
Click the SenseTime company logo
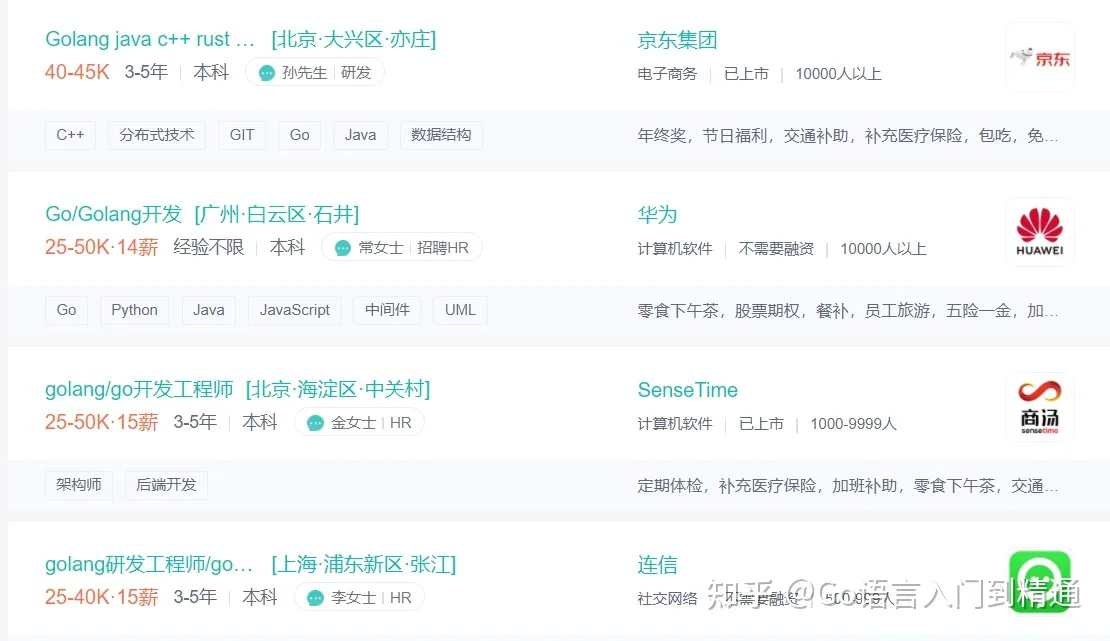point(1039,407)
